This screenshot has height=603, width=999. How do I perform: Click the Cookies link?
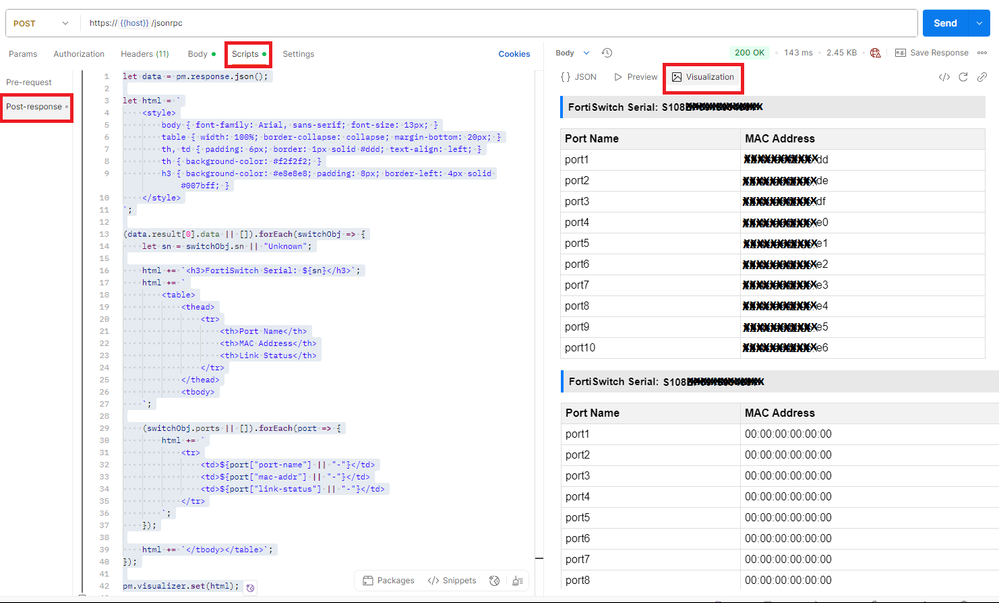tap(514, 54)
